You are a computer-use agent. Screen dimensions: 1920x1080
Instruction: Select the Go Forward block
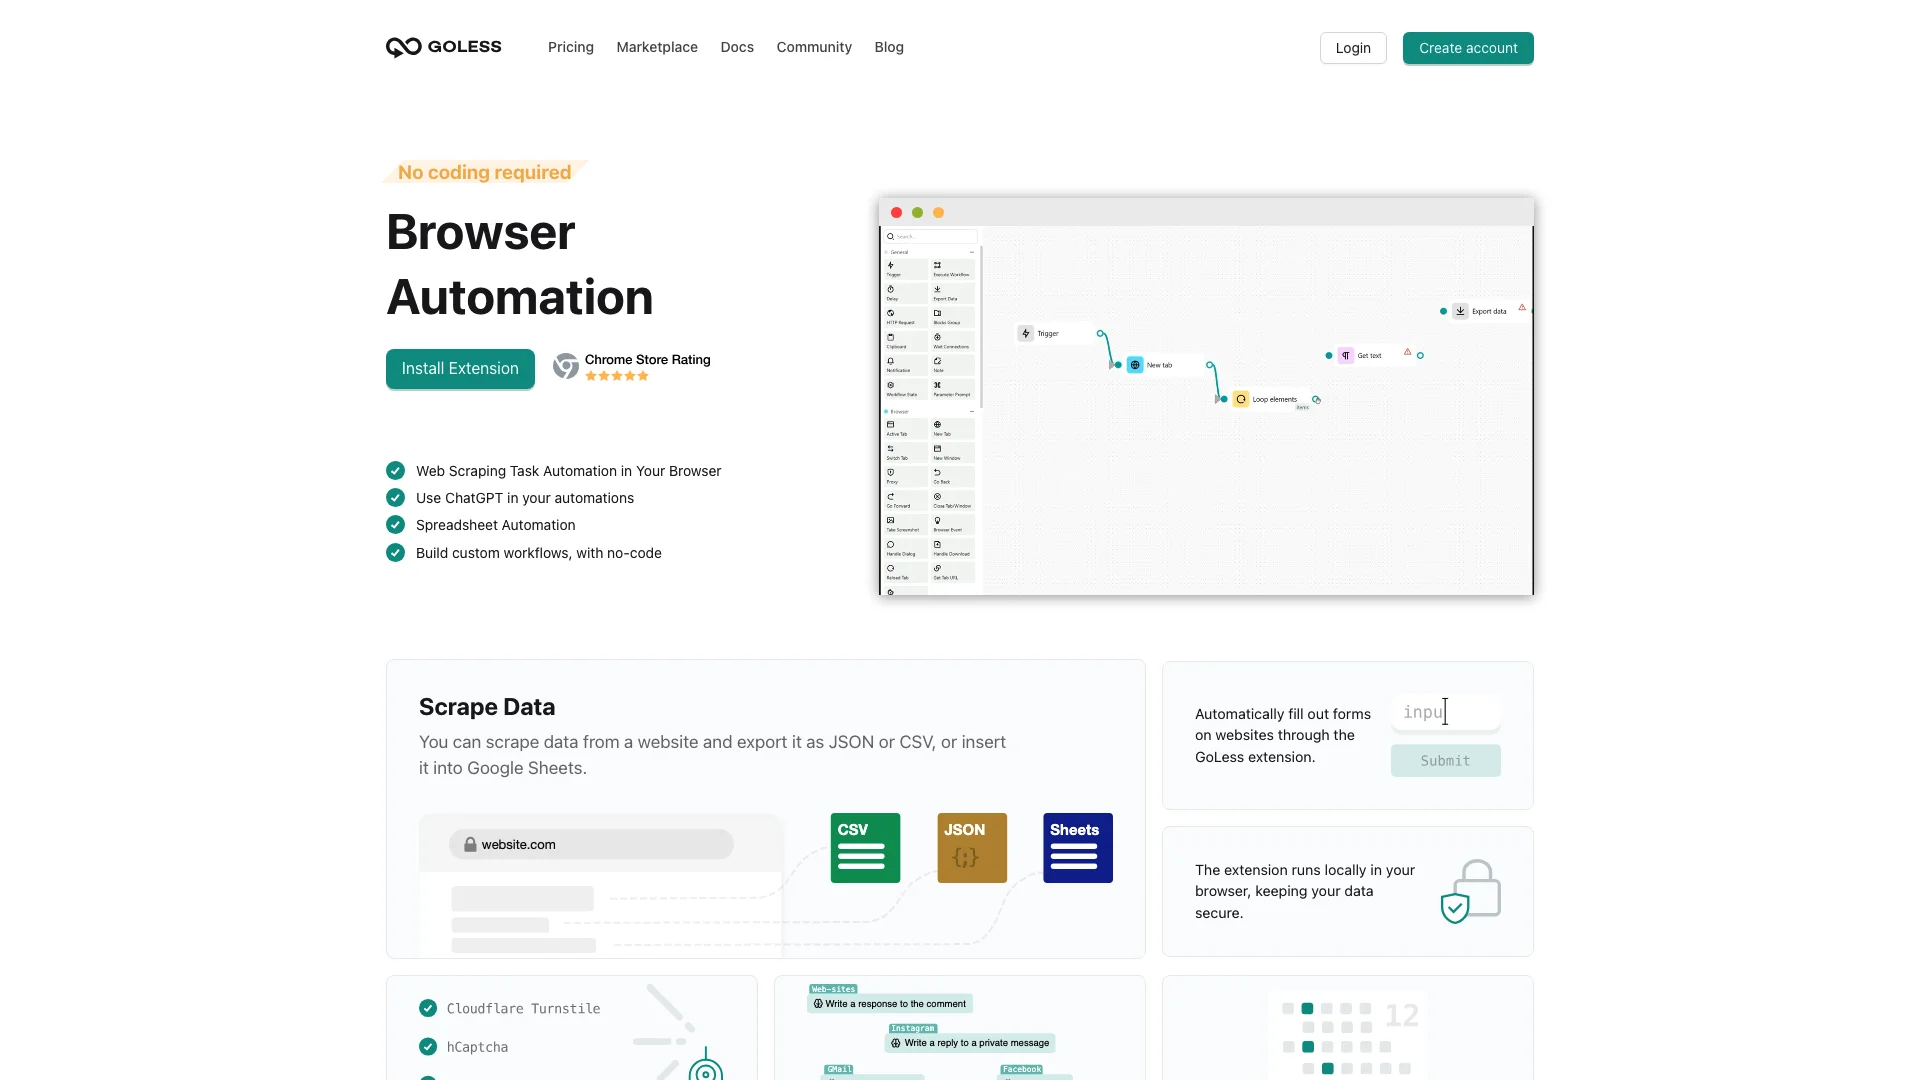coord(906,501)
